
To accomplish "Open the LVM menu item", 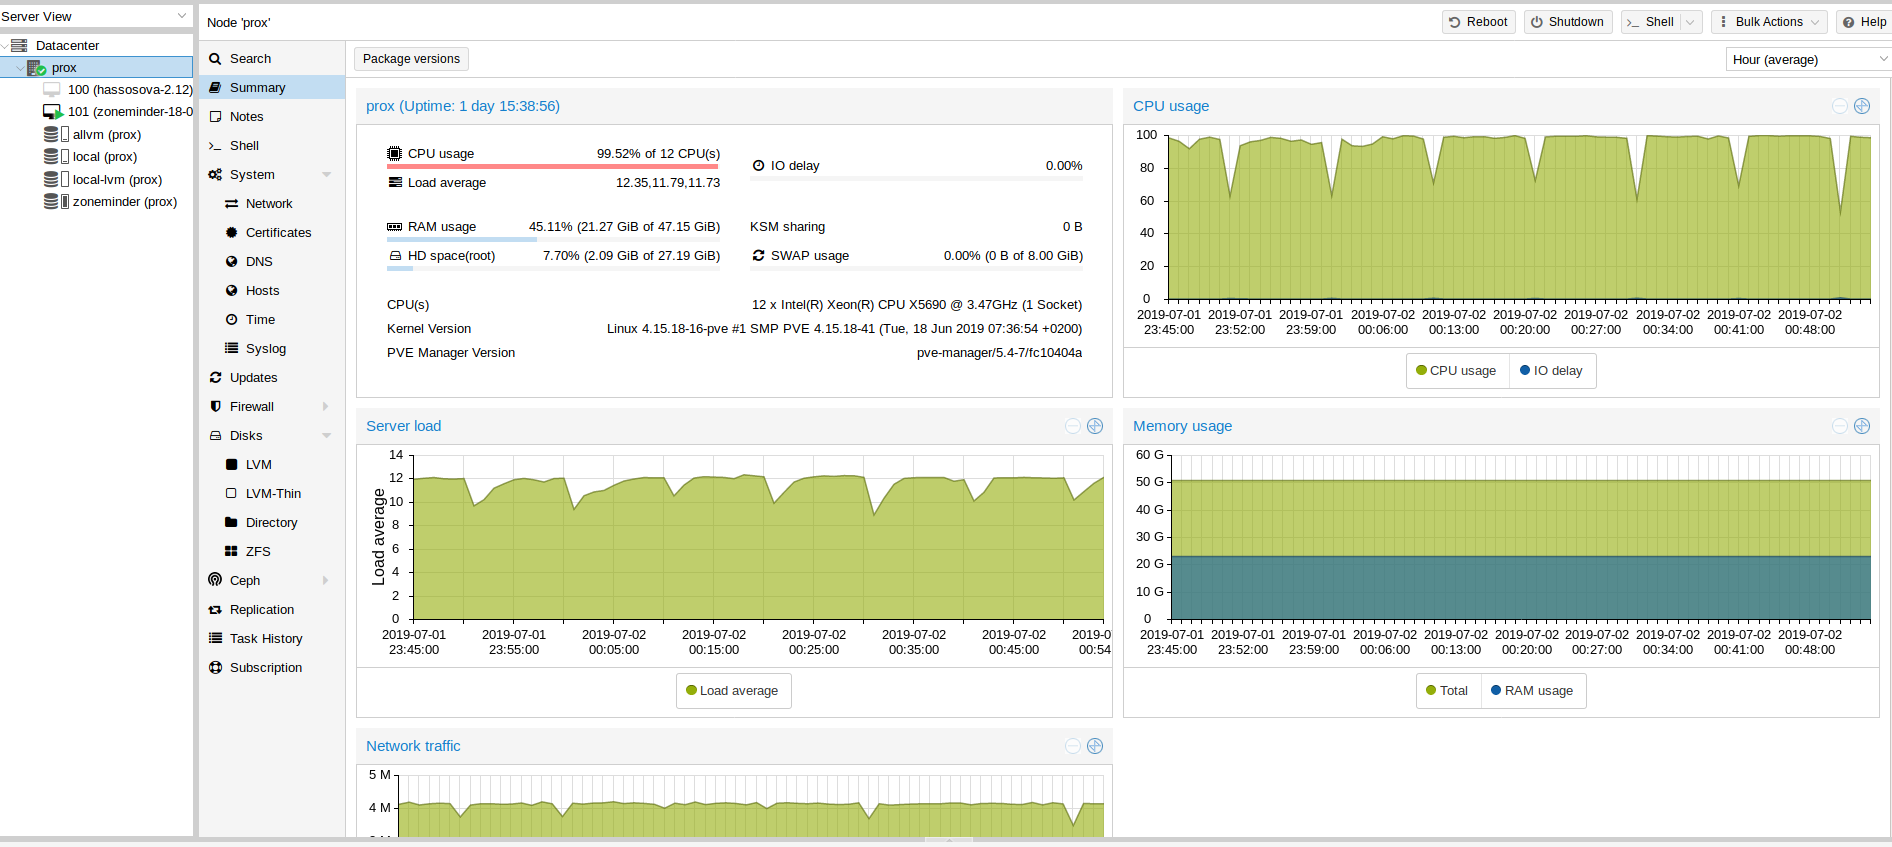I will (272, 465).
